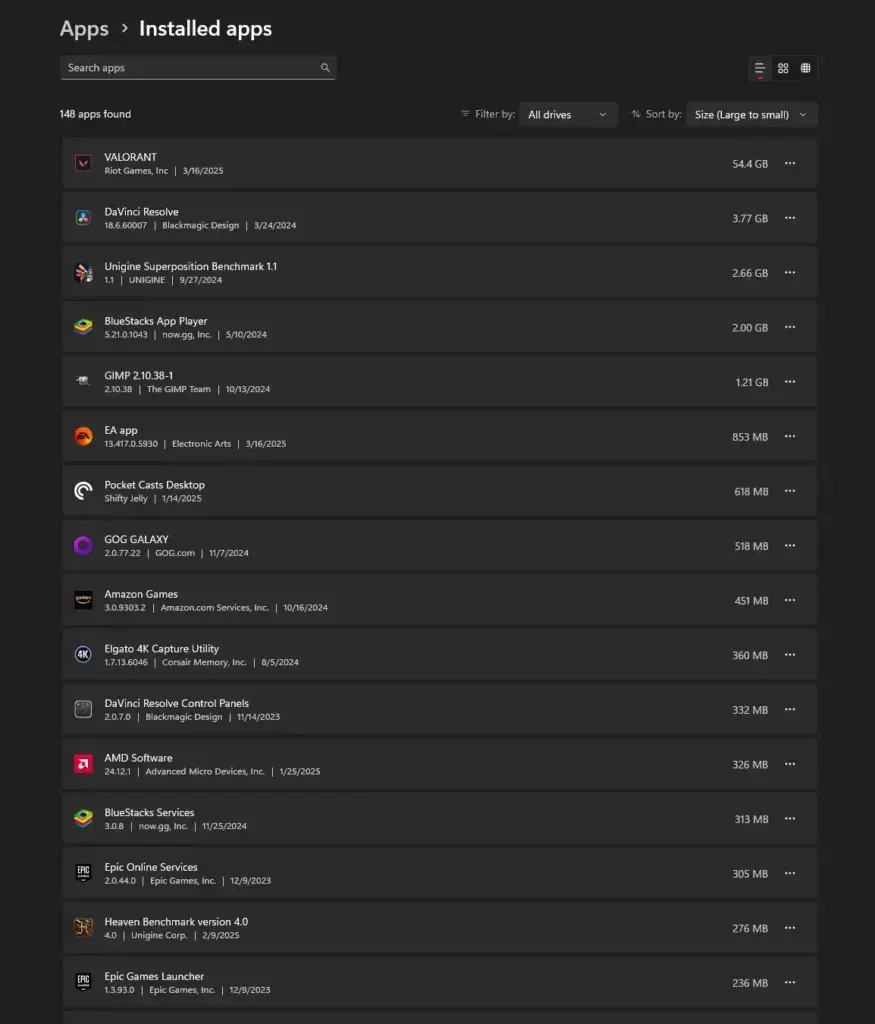Focus the Search apps field

(190, 68)
